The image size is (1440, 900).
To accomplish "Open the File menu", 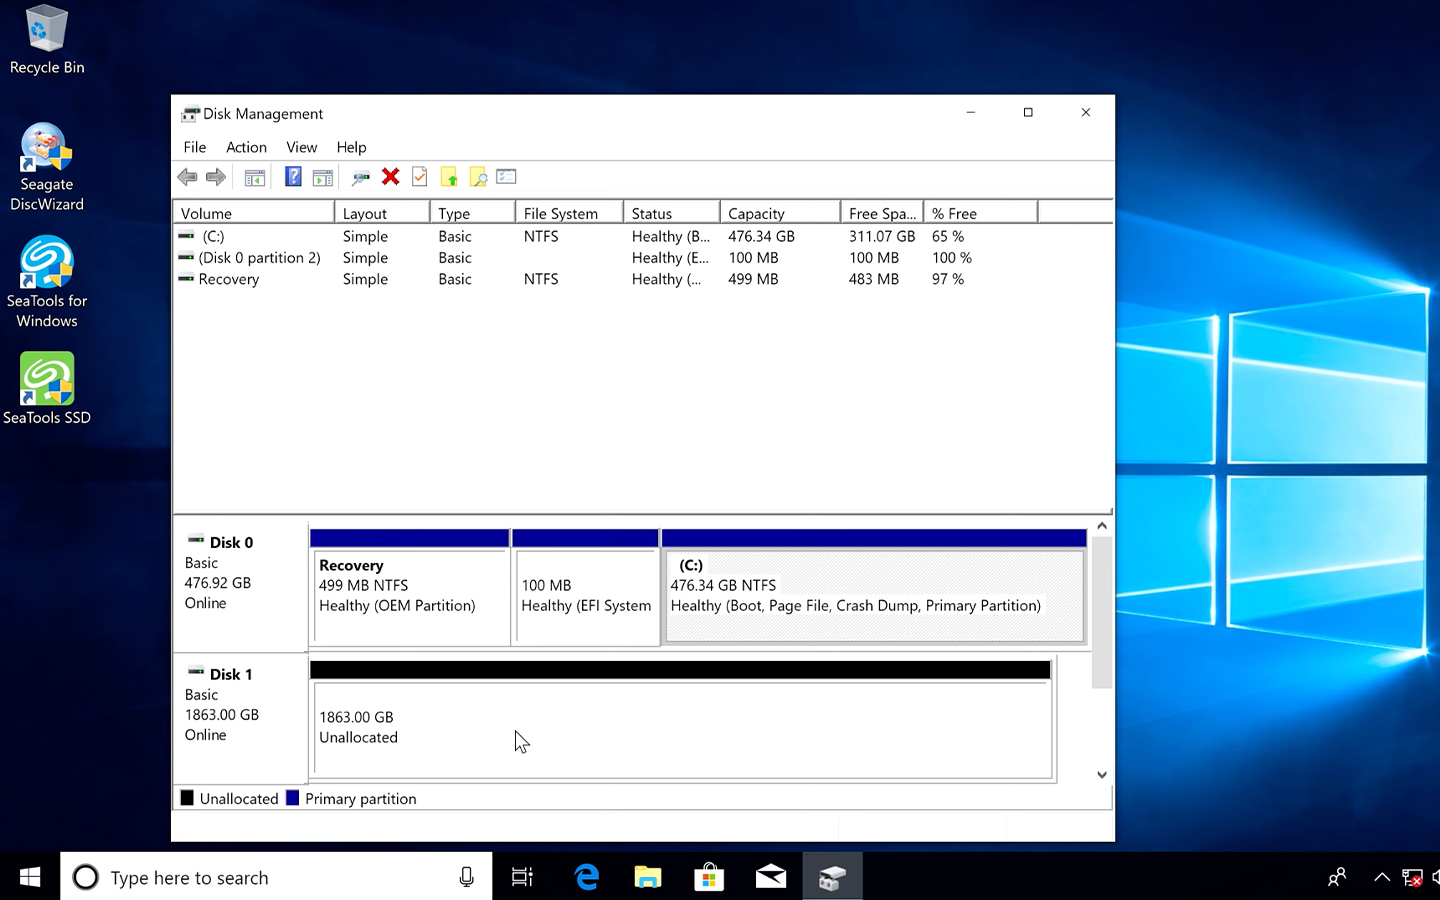I will click(x=195, y=147).
